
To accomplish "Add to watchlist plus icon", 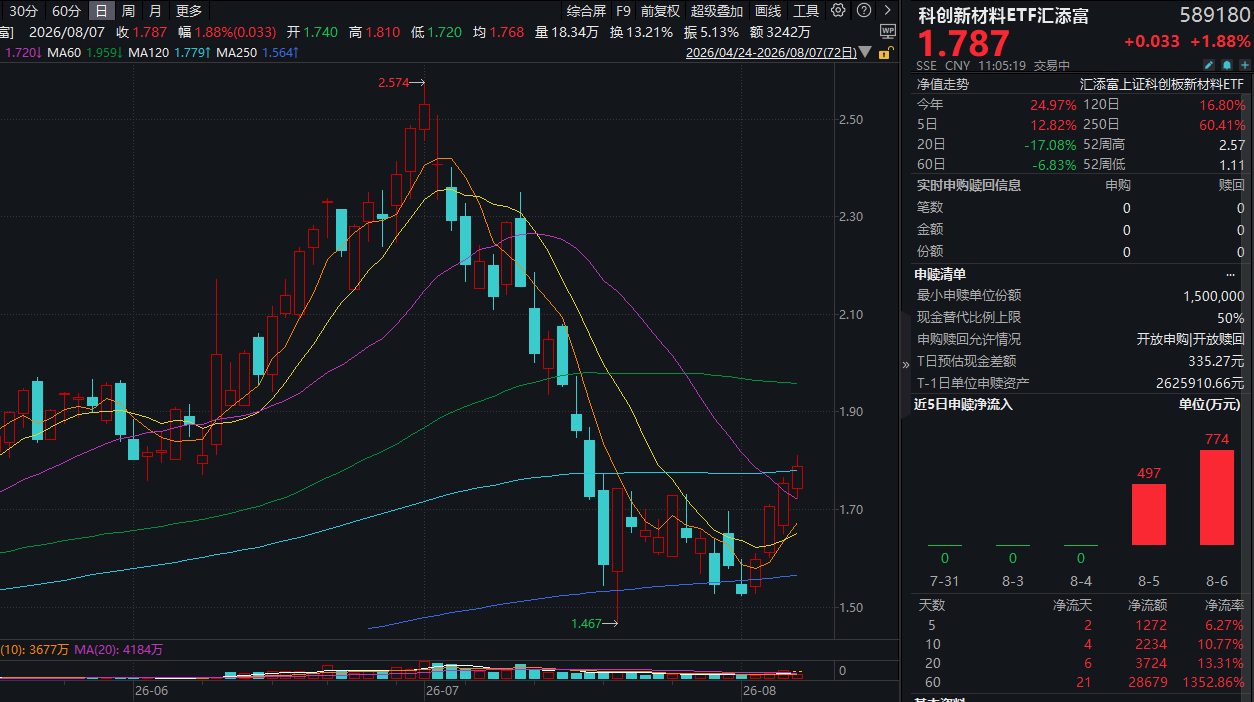I will tap(1244, 64).
